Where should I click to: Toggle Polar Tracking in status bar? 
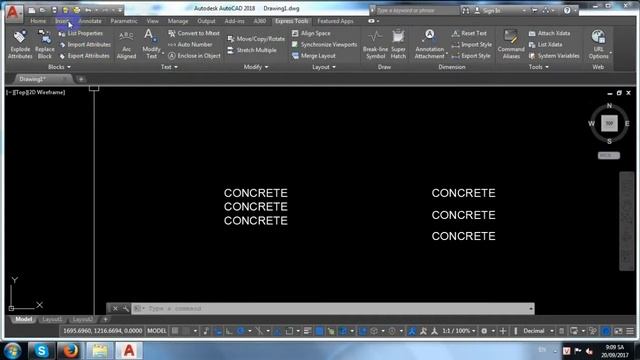point(241,331)
